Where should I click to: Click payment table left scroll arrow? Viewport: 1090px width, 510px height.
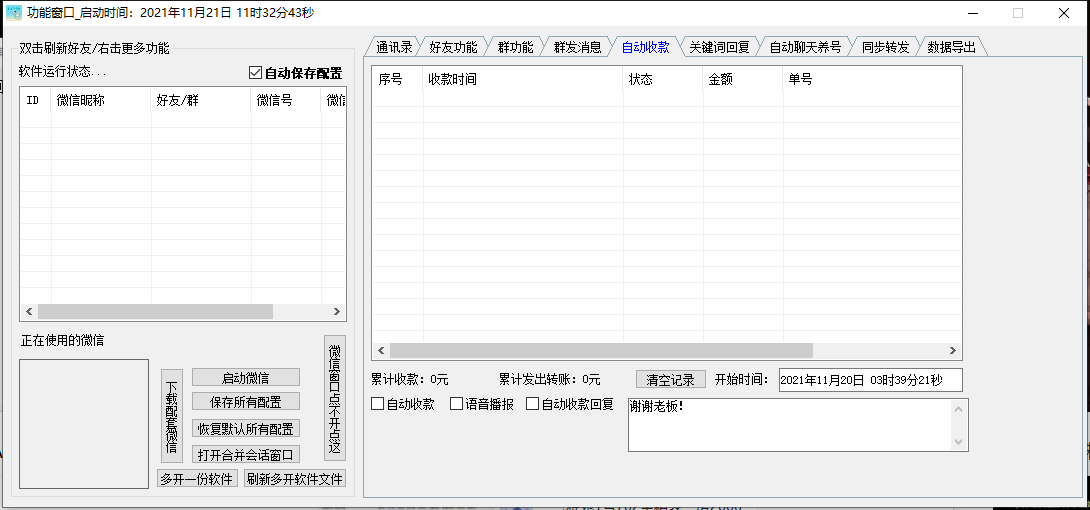pos(381,350)
